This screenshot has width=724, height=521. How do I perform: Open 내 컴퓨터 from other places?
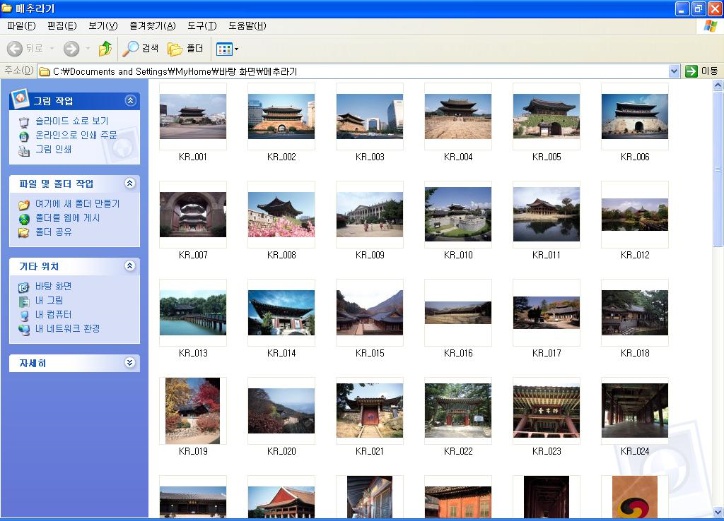(57, 314)
